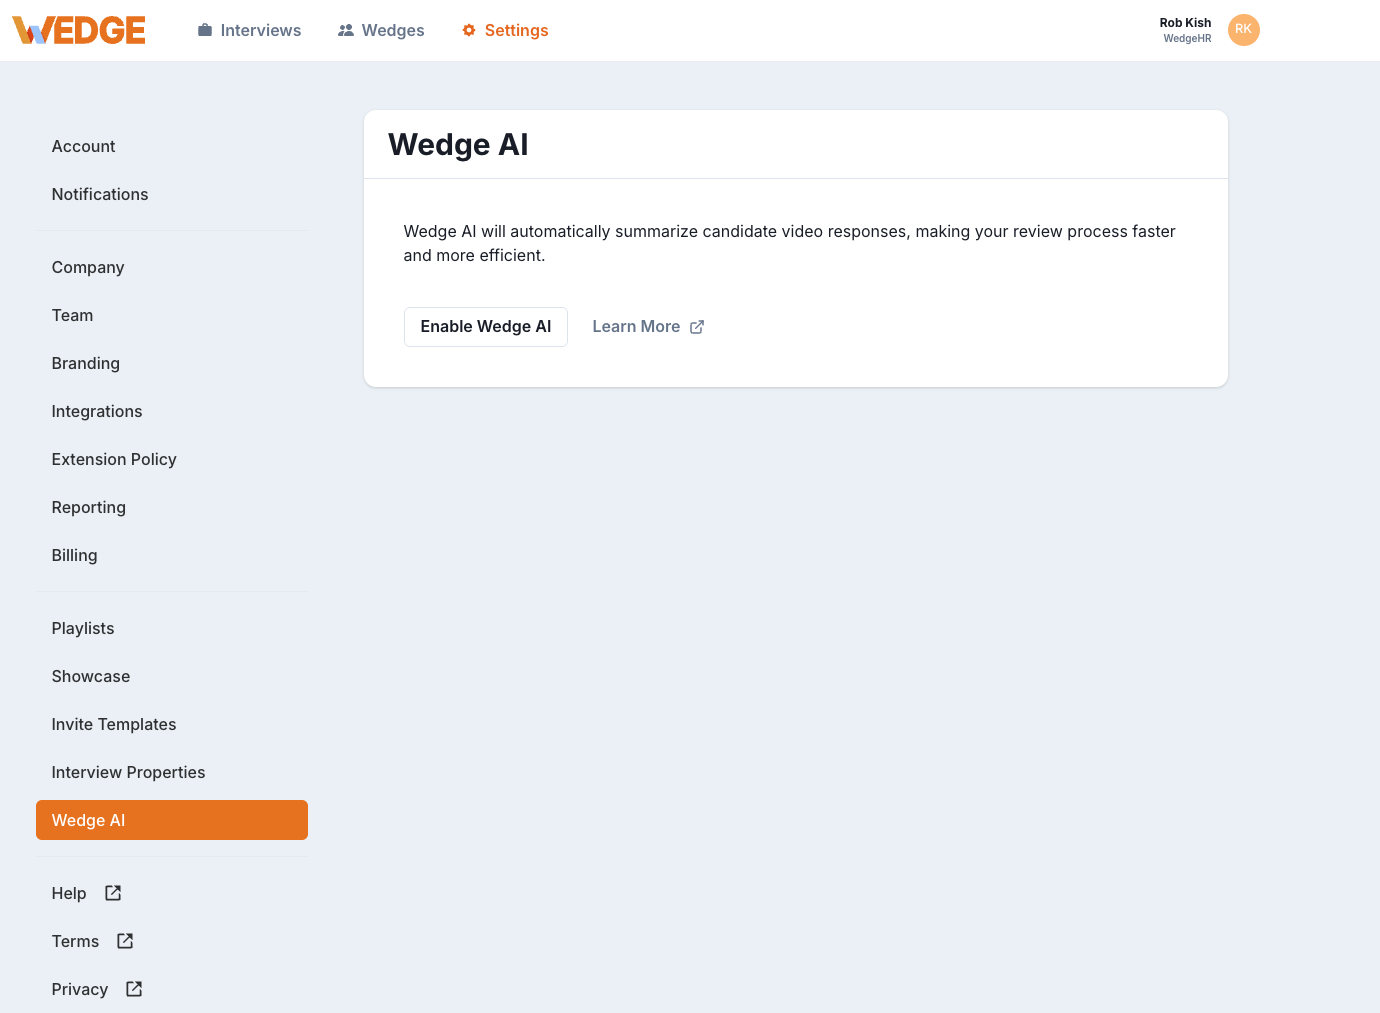Open the Team settings page
The image size is (1380, 1013).
172,315
